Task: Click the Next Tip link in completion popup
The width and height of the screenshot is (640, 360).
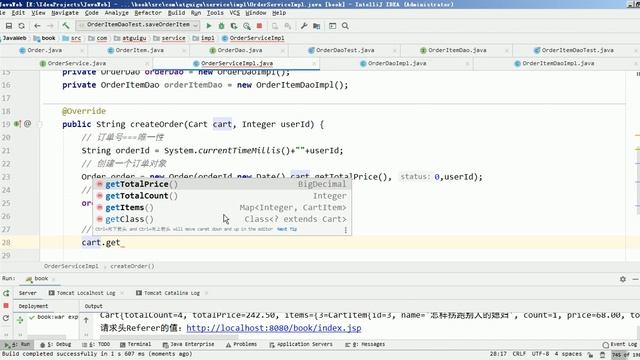Action: click(287, 229)
